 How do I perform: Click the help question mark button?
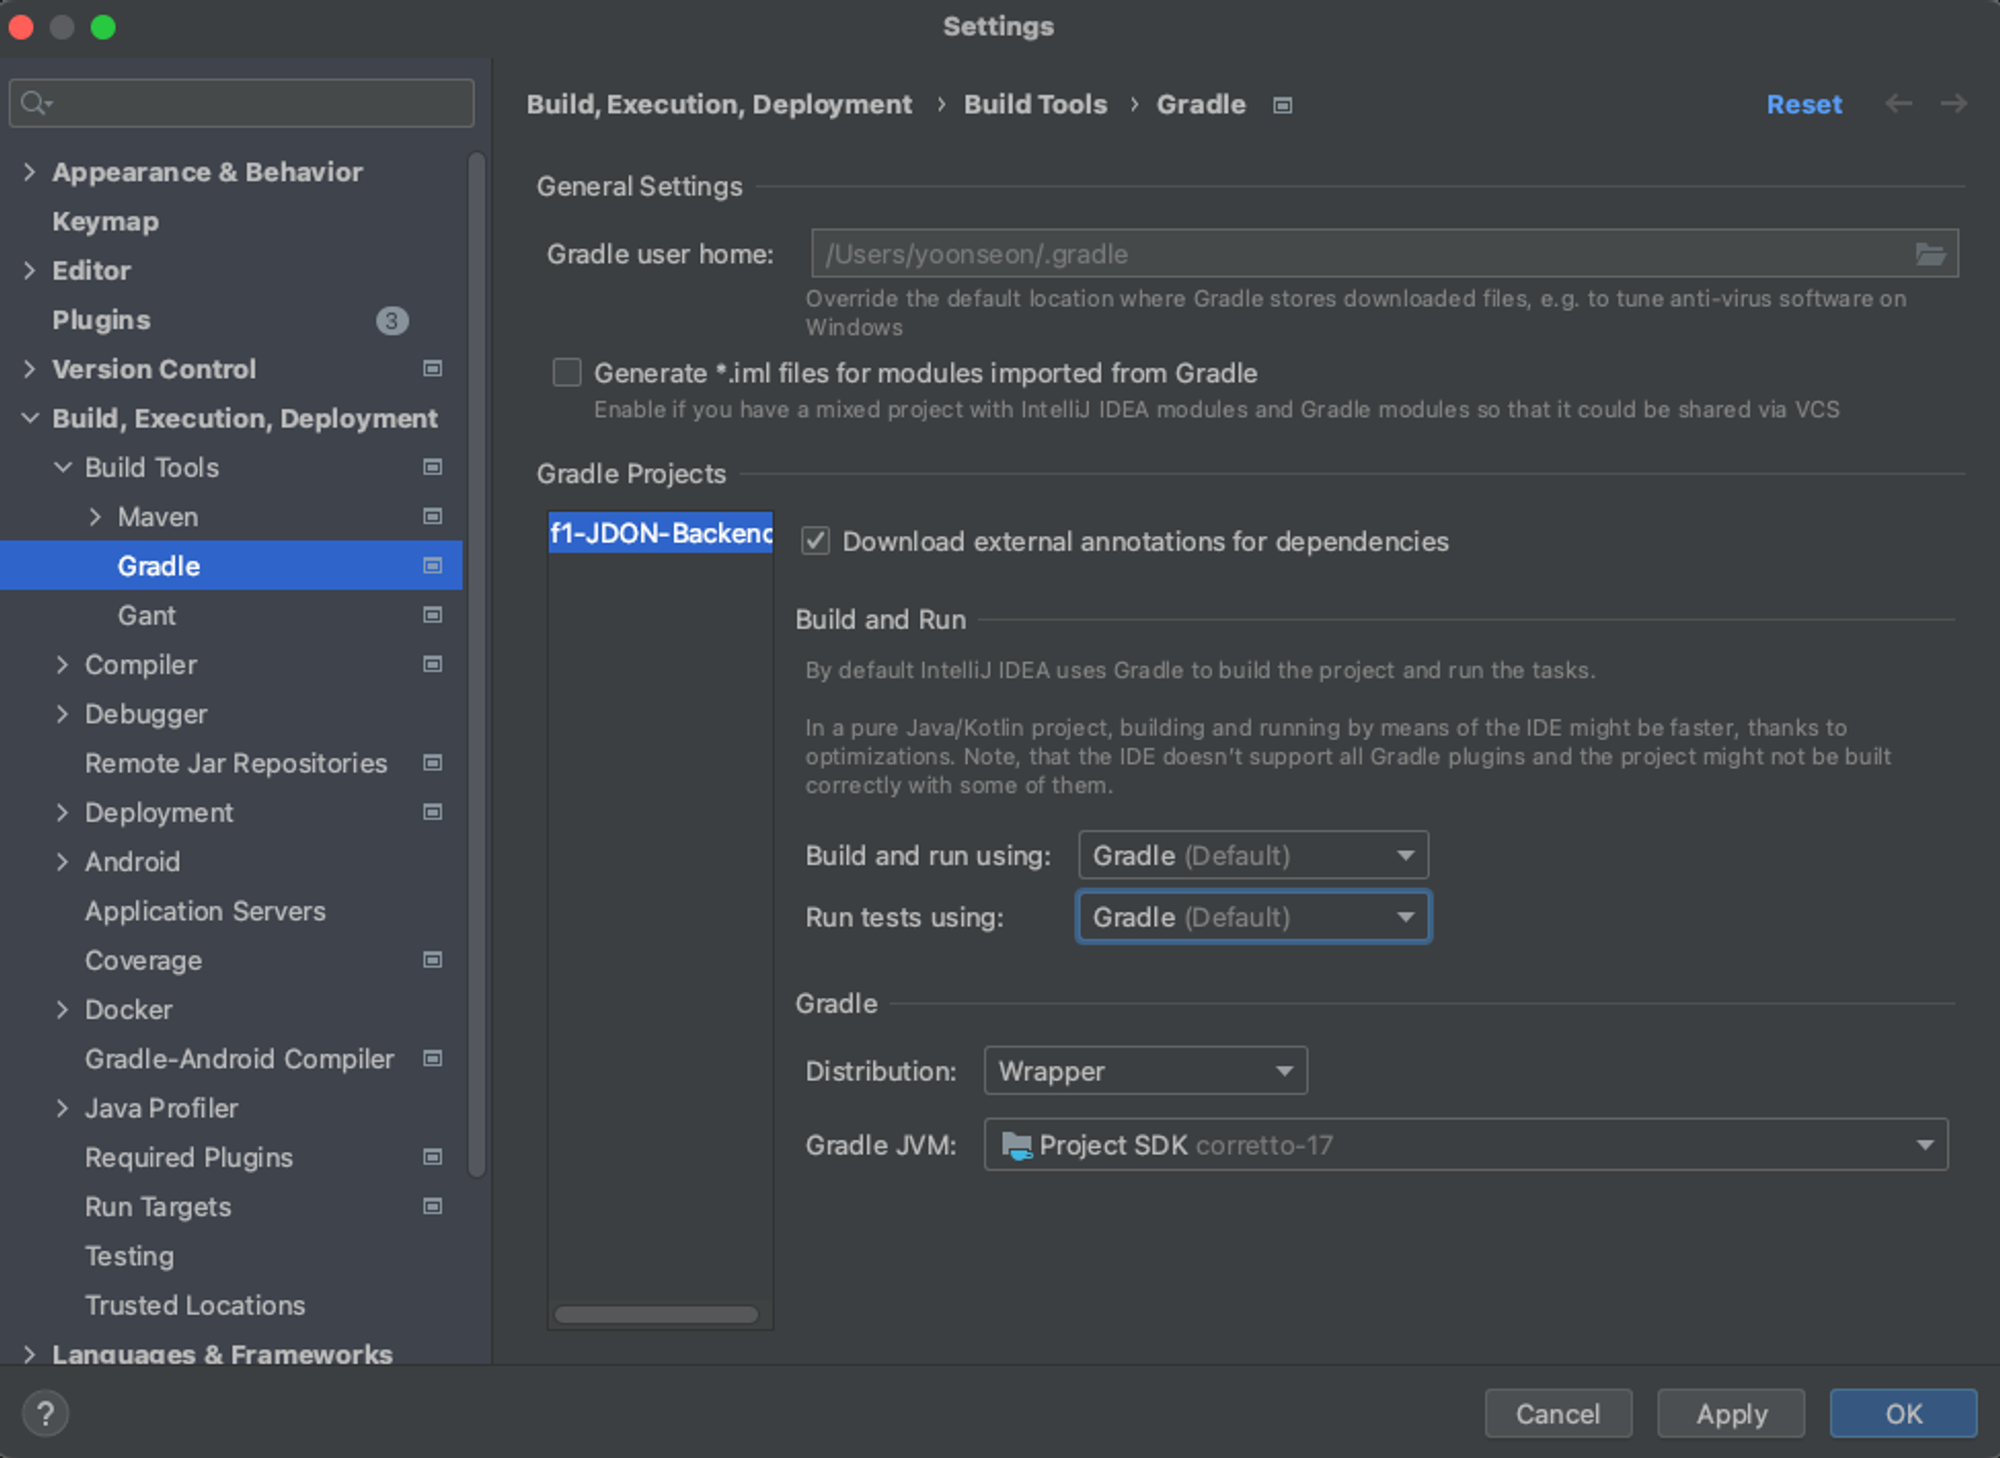pyautogui.click(x=45, y=1413)
